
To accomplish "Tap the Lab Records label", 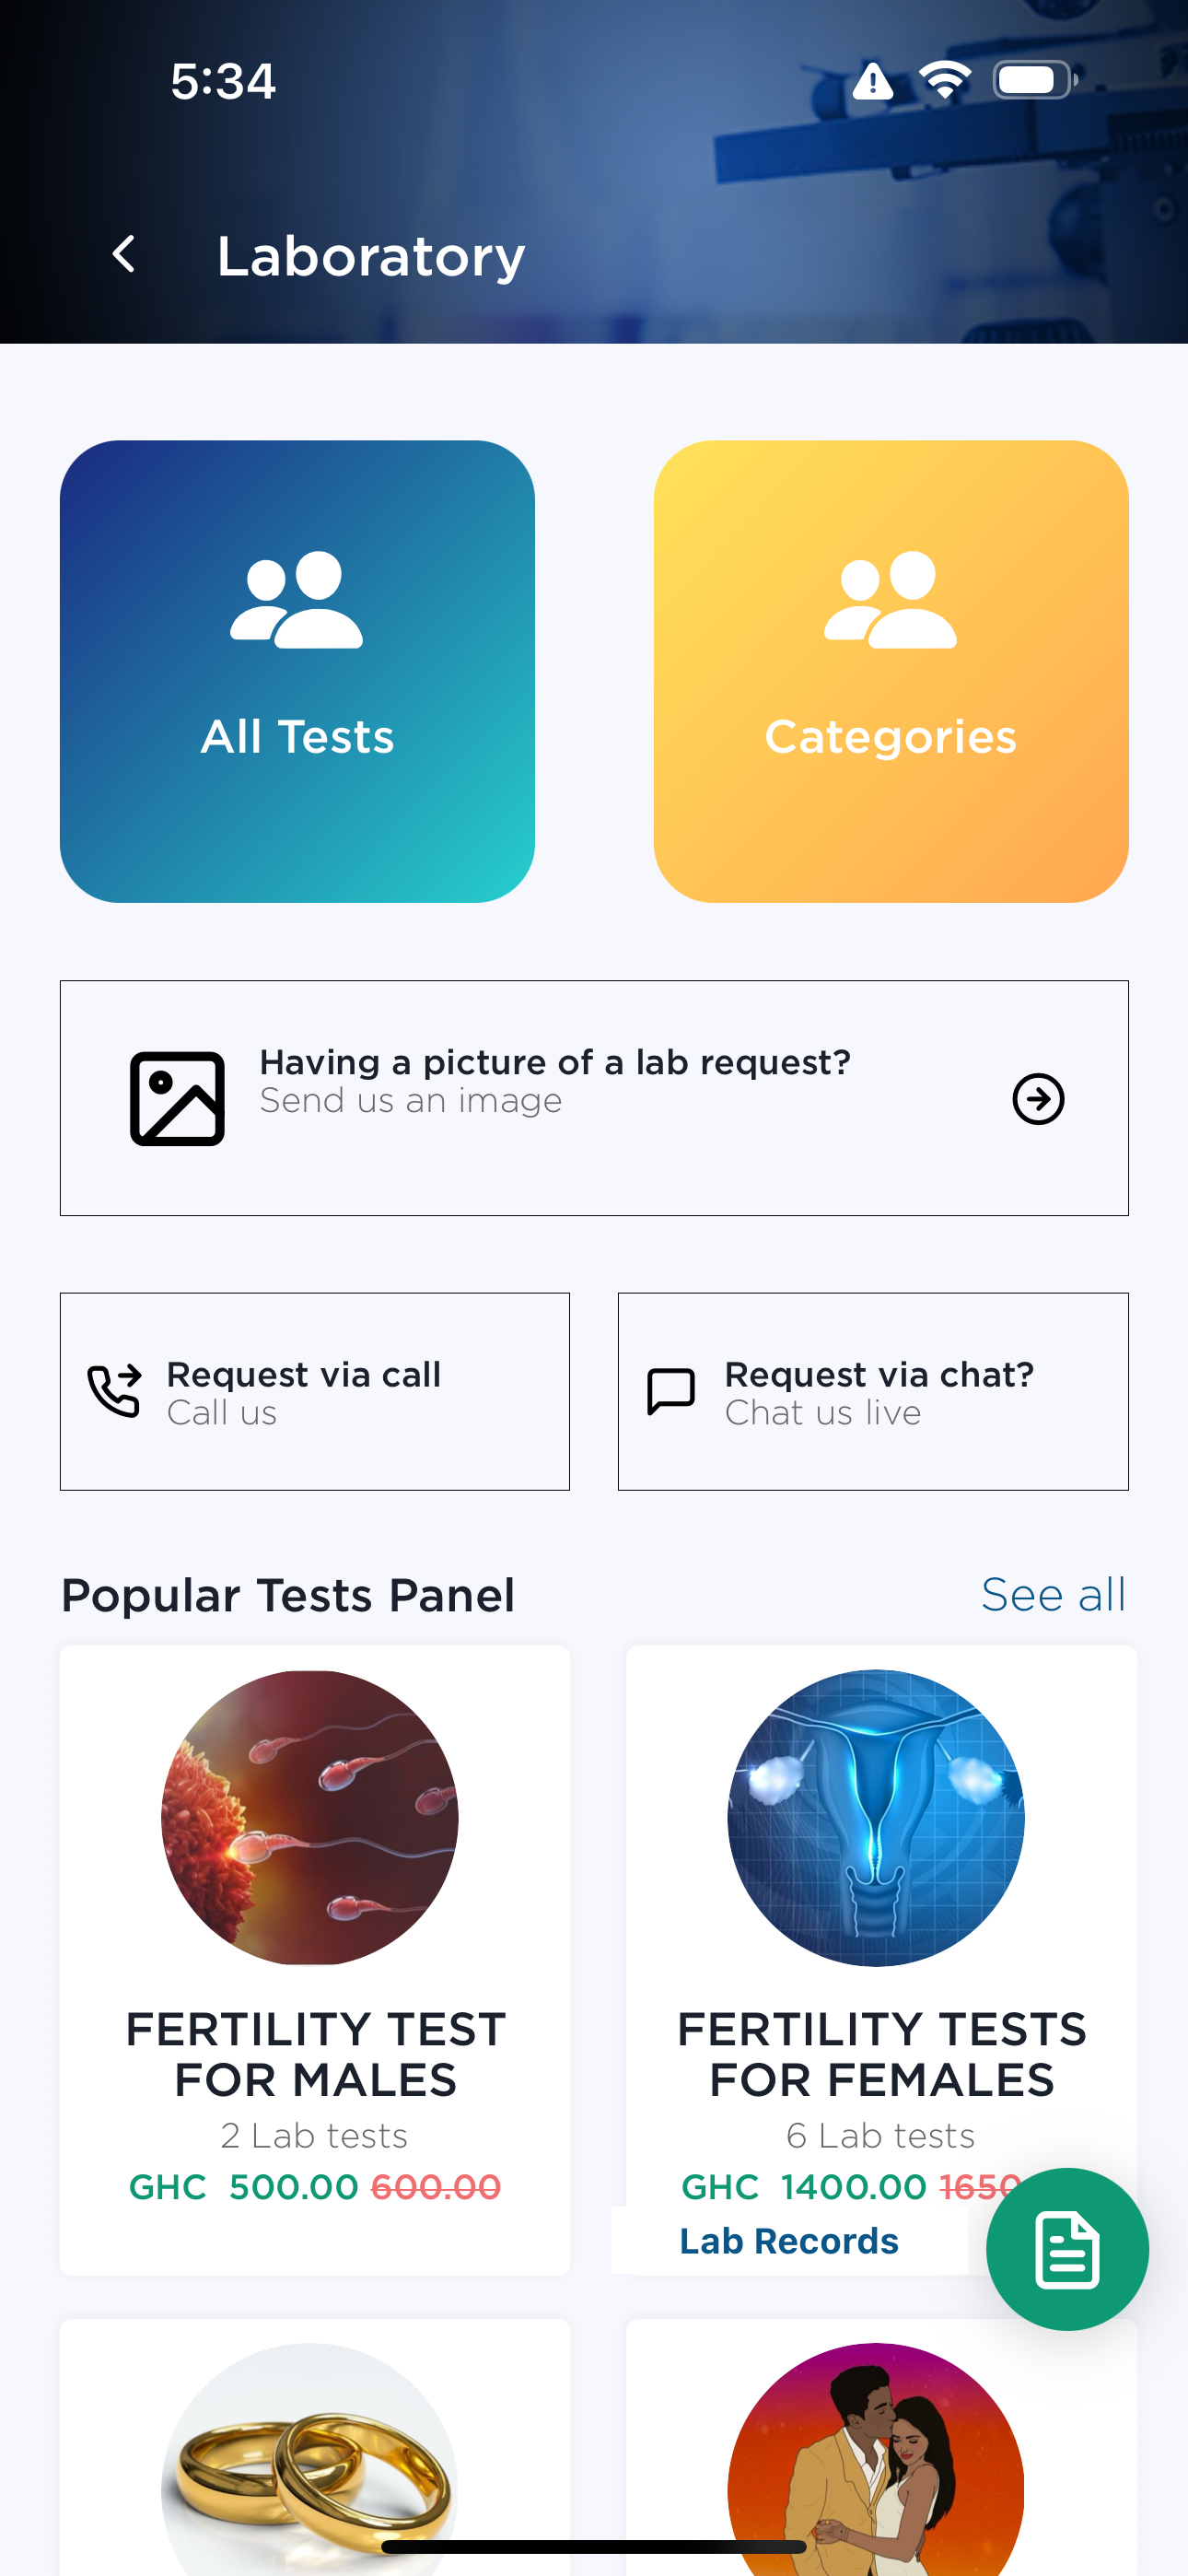I will (x=789, y=2241).
